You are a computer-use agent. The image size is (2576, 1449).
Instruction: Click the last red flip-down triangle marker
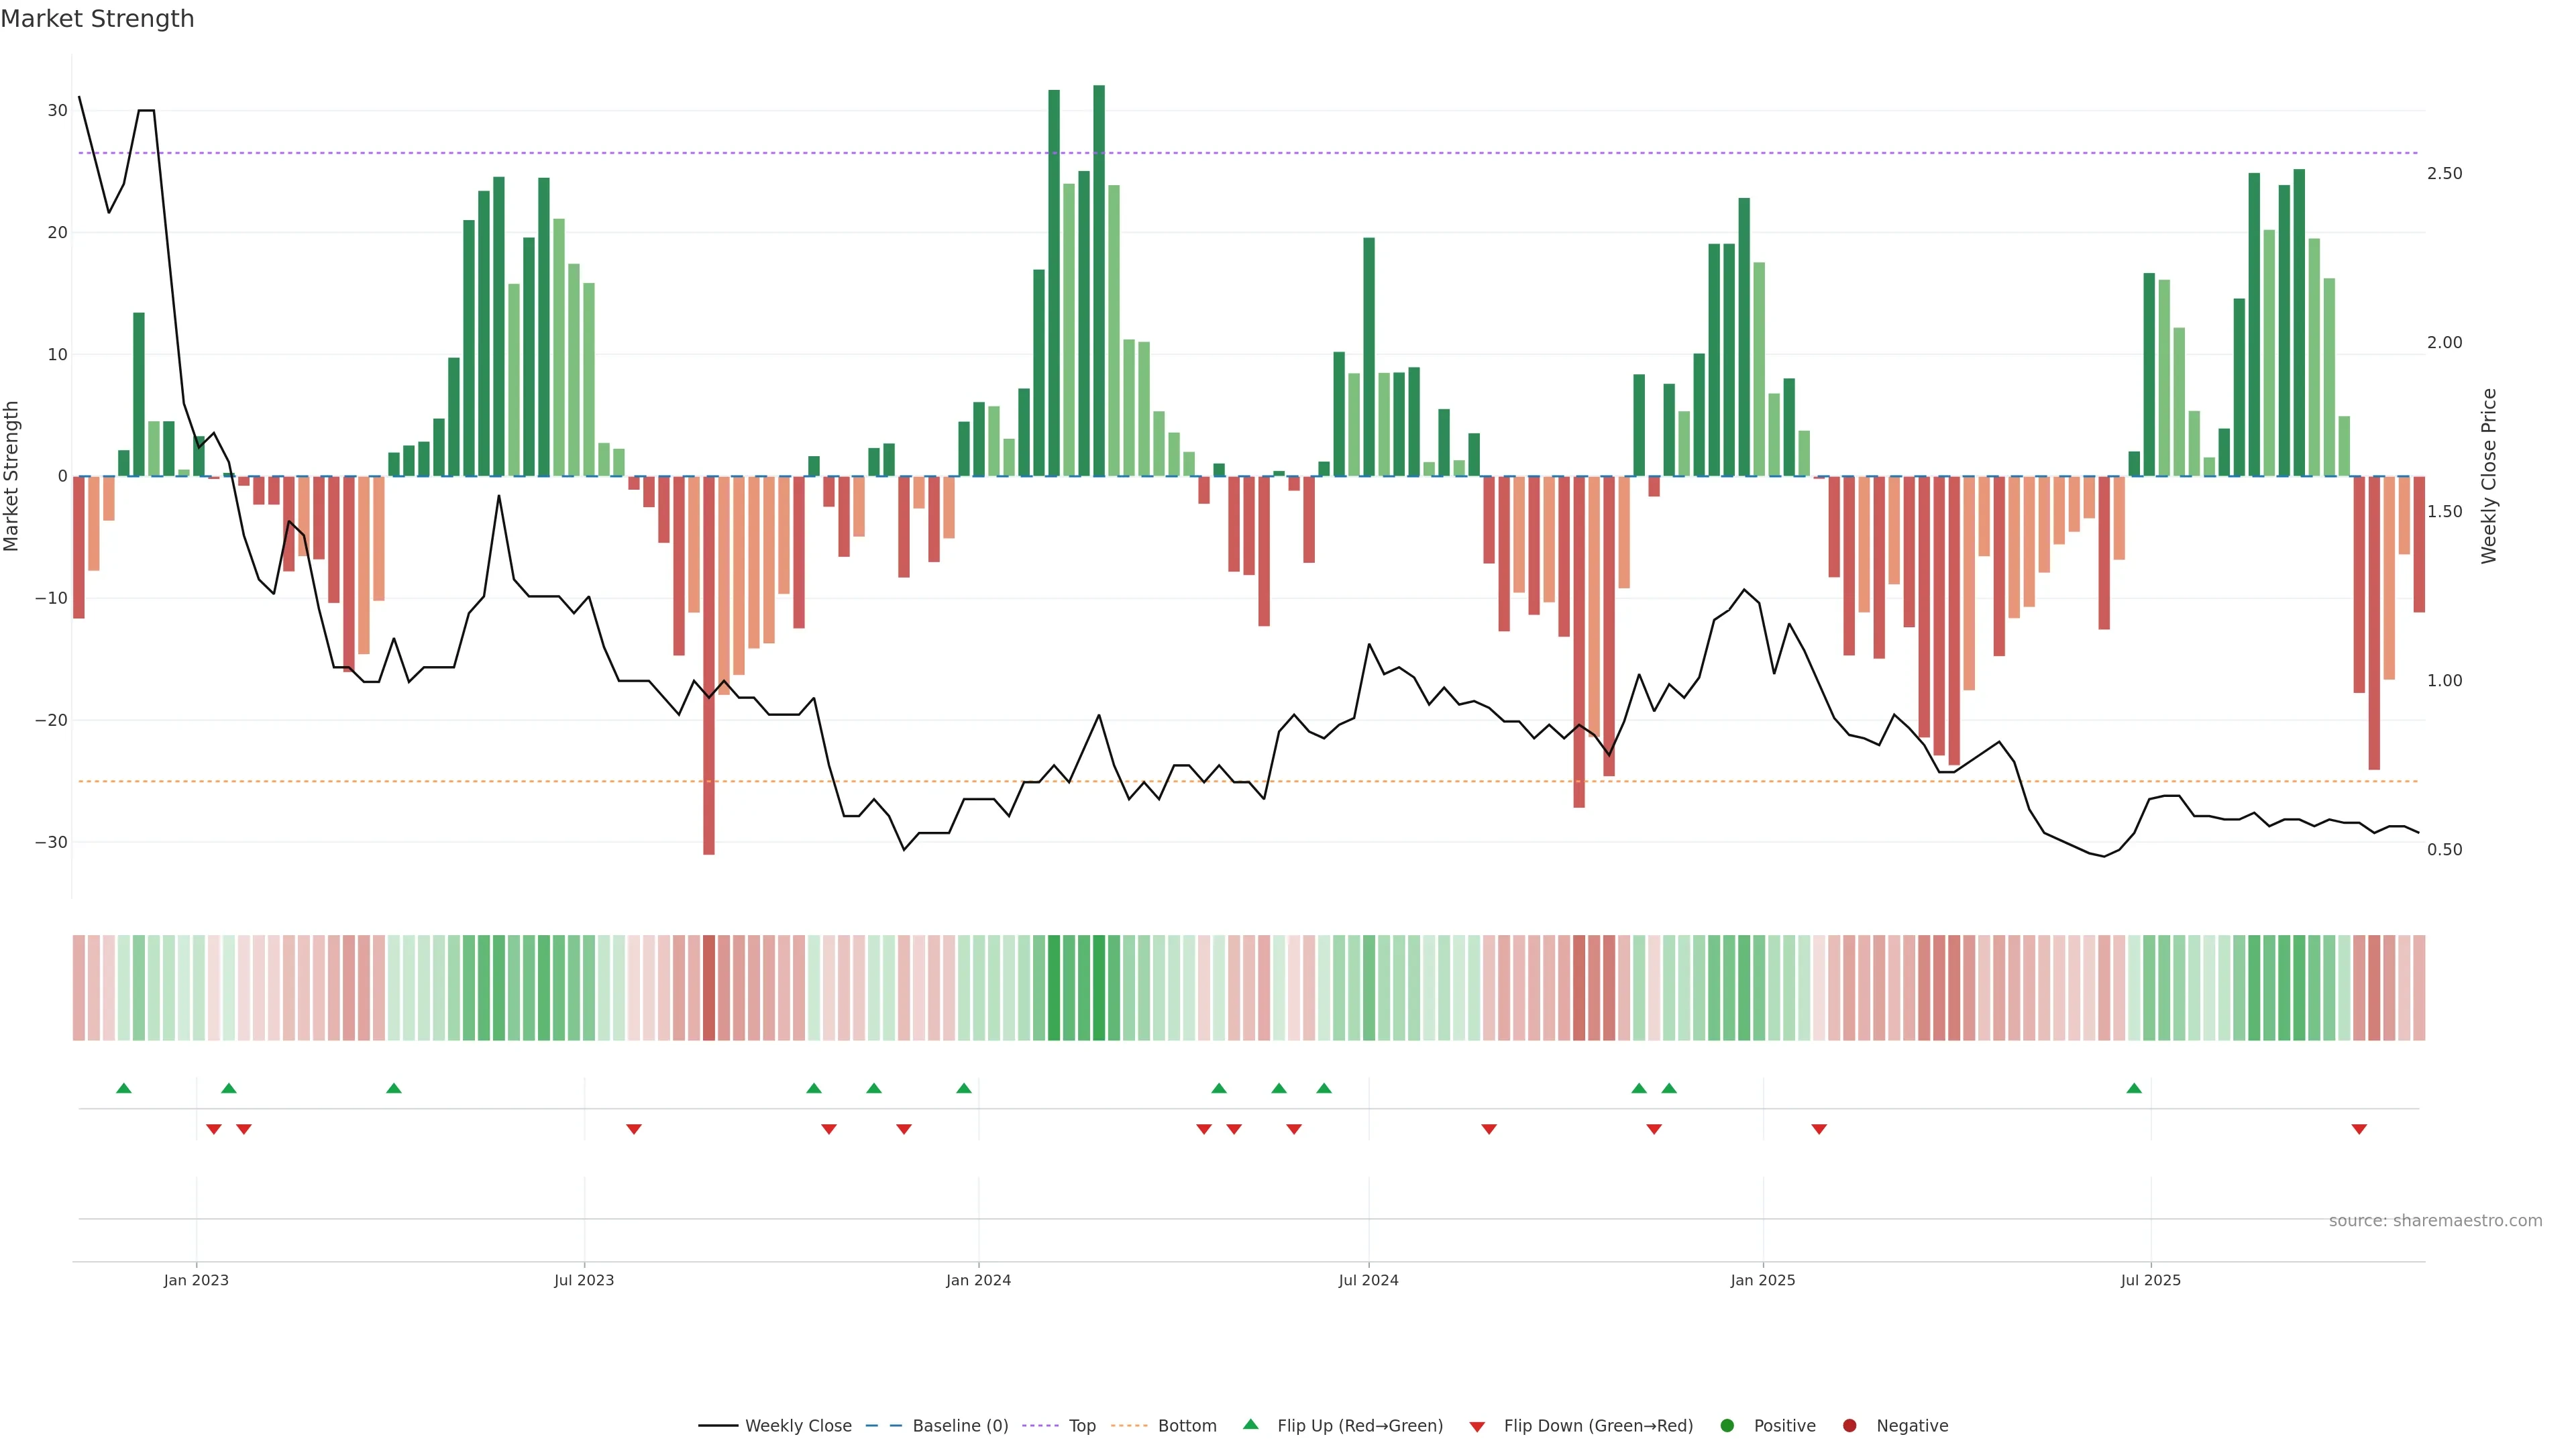(x=2359, y=1129)
